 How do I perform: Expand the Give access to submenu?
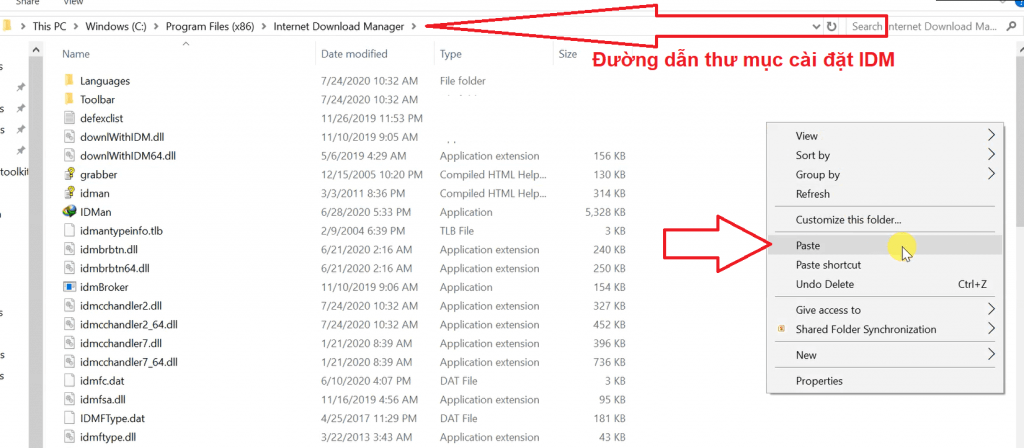click(991, 310)
